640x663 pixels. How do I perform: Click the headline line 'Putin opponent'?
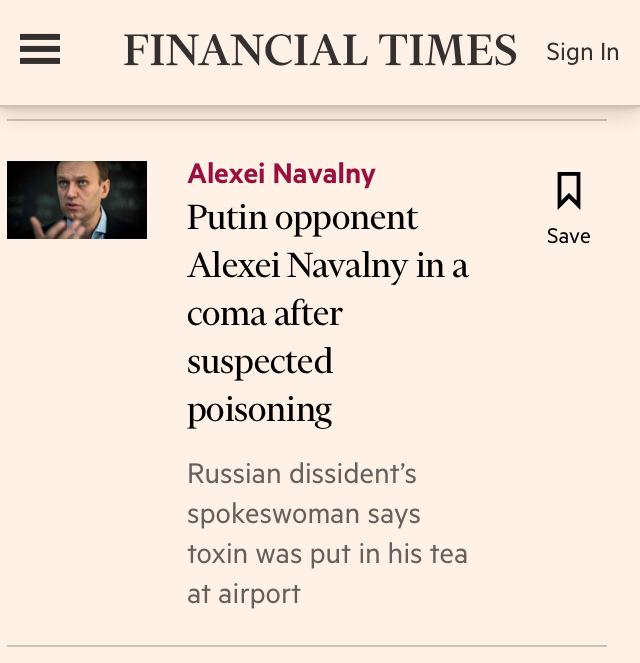[x=302, y=218]
